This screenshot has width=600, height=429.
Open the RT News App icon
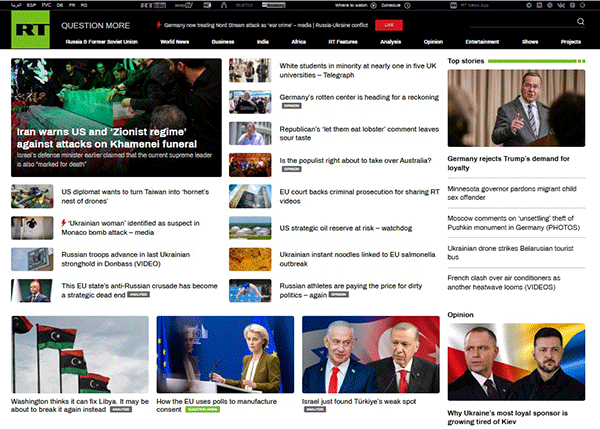tap(453, 5)
